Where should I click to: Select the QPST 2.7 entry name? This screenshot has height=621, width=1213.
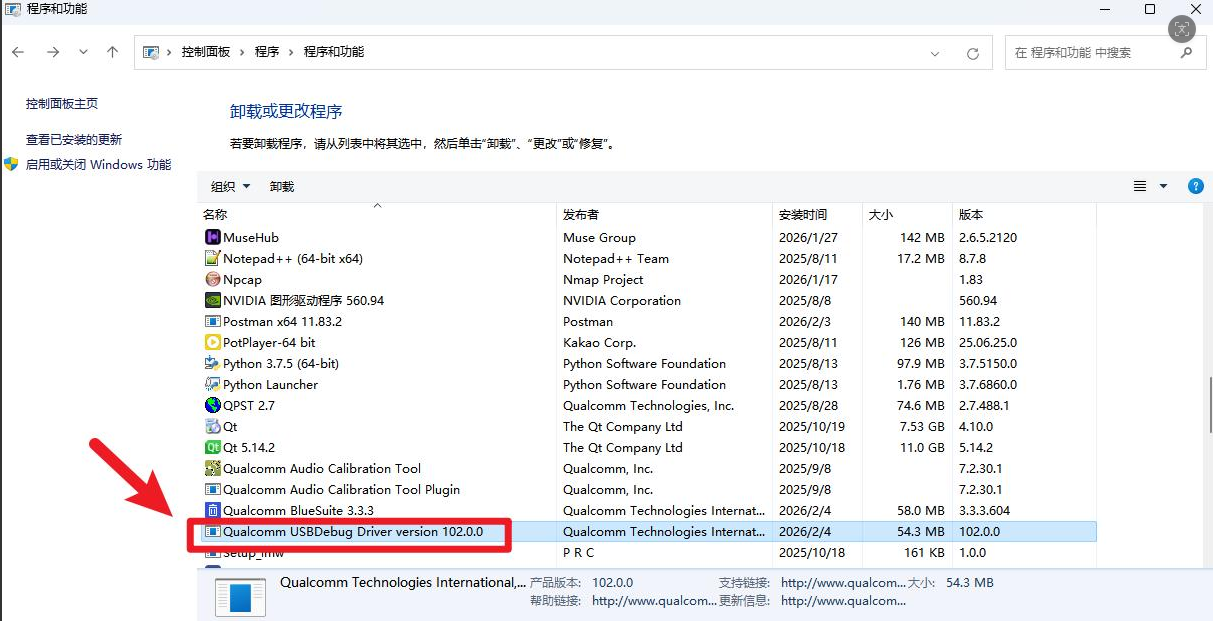click(x=249, y=406)
